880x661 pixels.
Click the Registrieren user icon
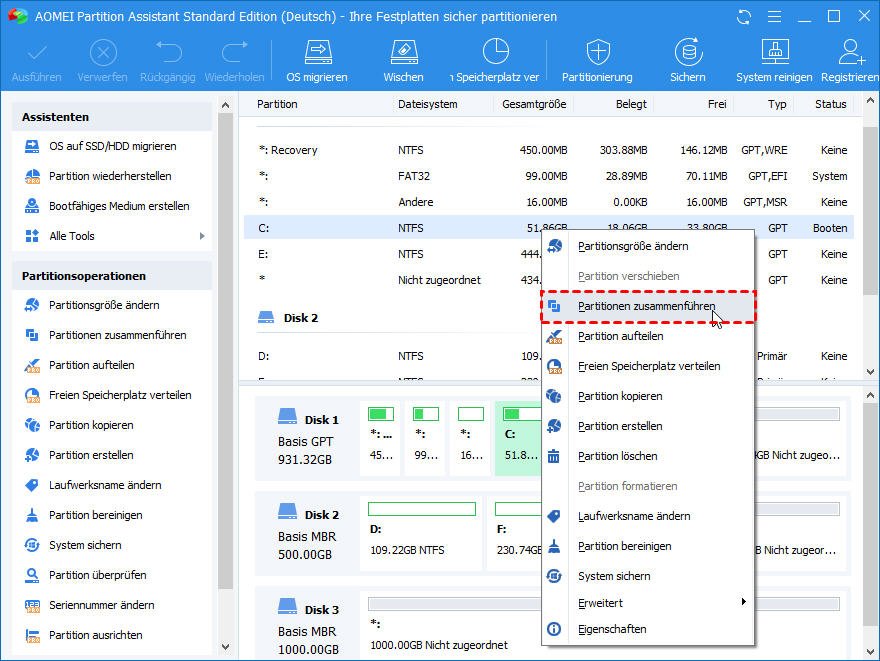(851, 53)
